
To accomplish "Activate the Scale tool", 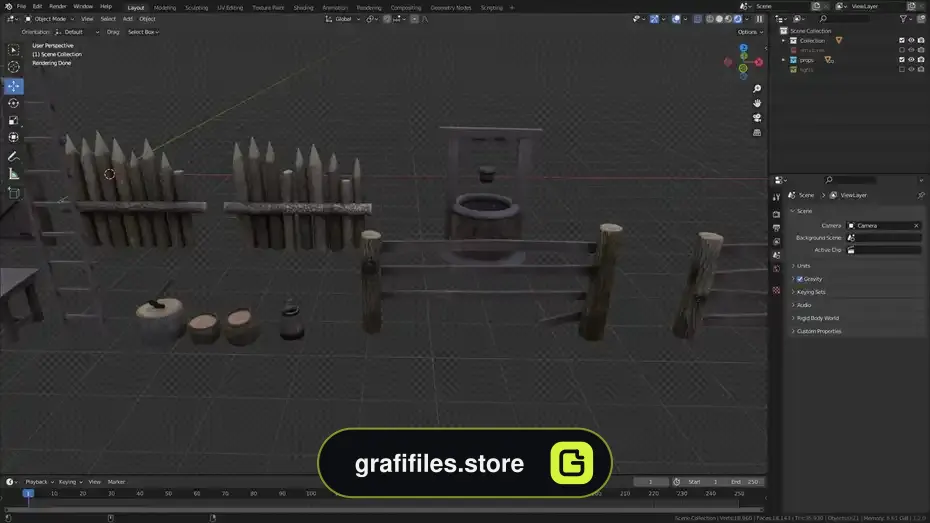I will [13, 120].
